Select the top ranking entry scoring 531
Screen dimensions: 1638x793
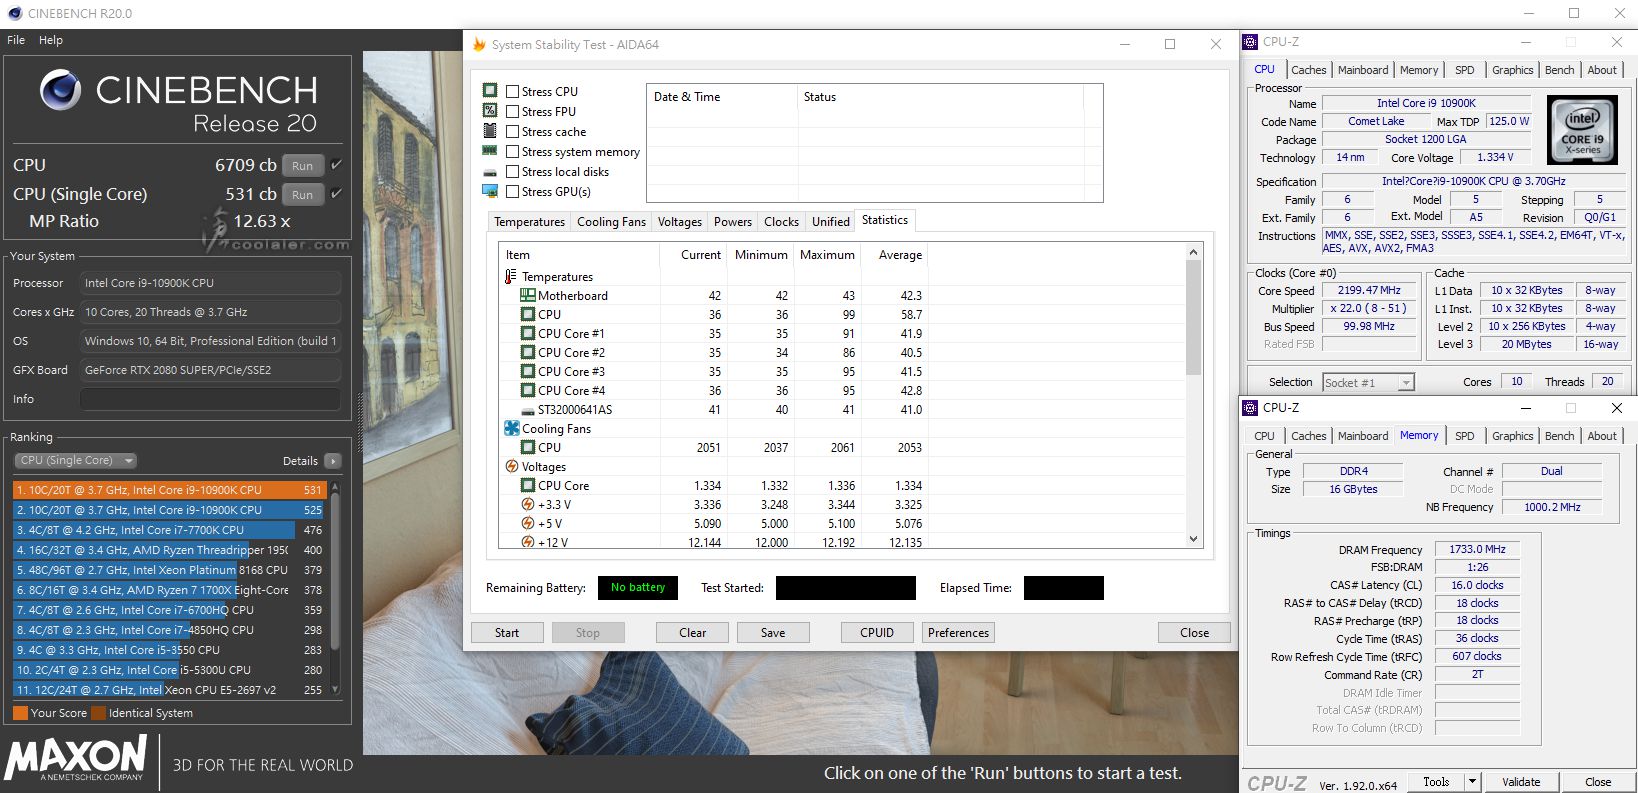[x=170, y=490]
